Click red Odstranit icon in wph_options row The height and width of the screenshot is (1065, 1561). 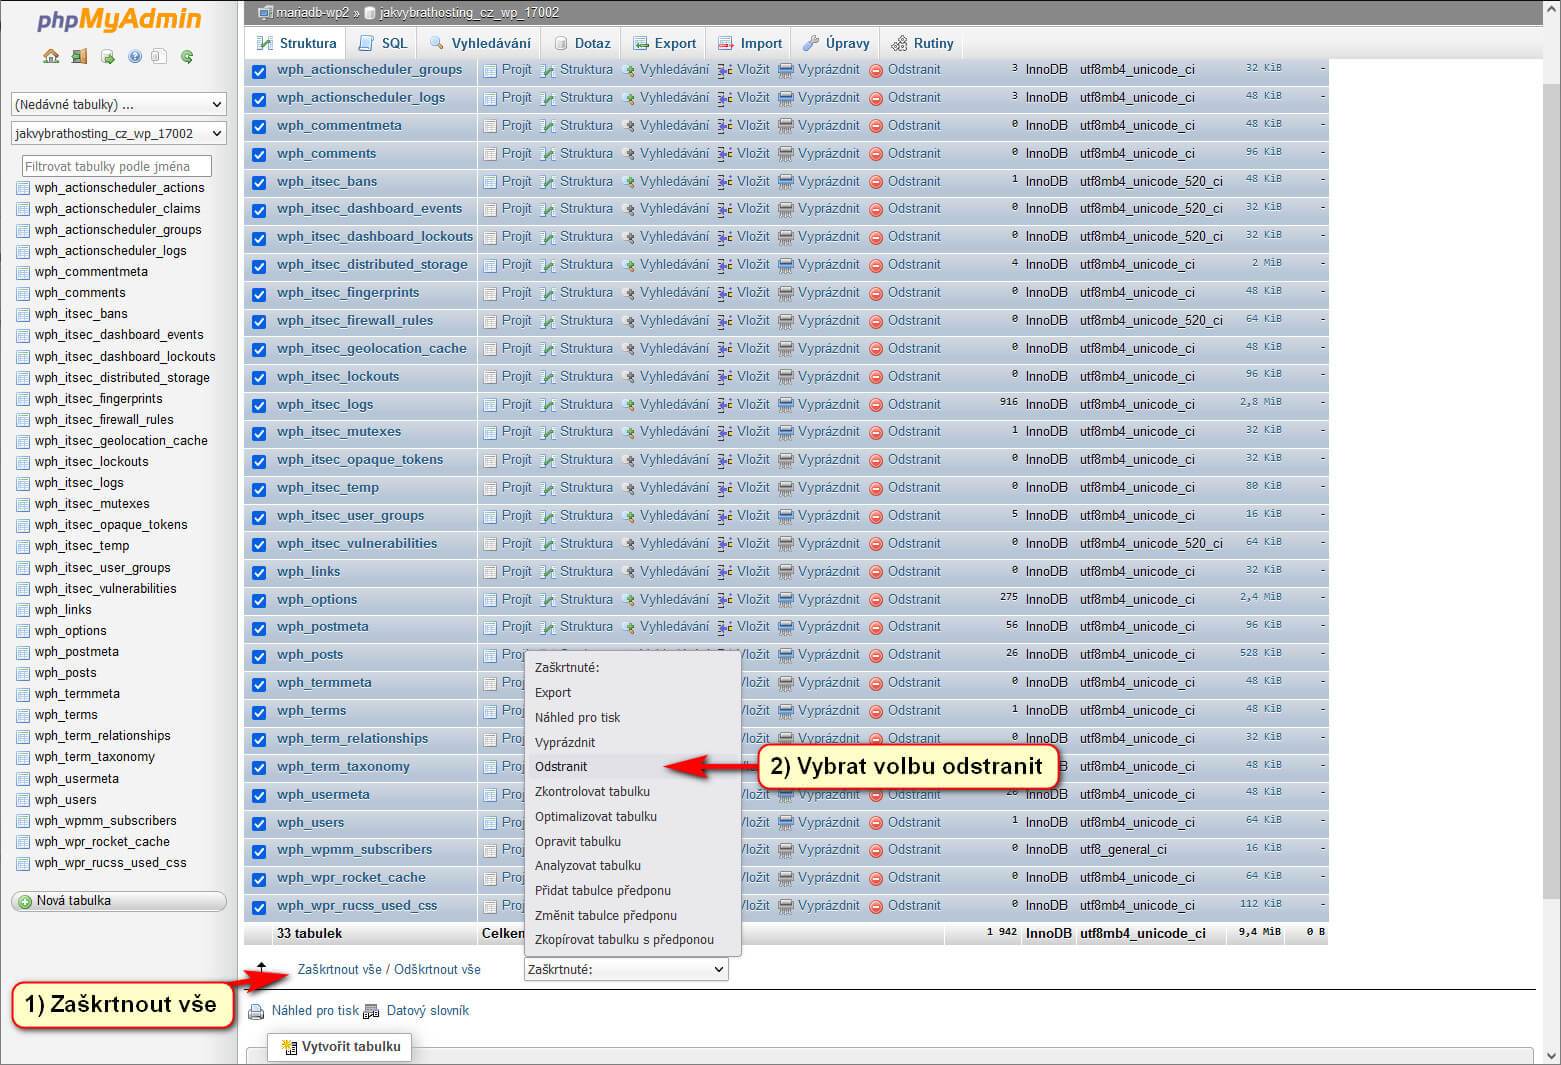876,600
